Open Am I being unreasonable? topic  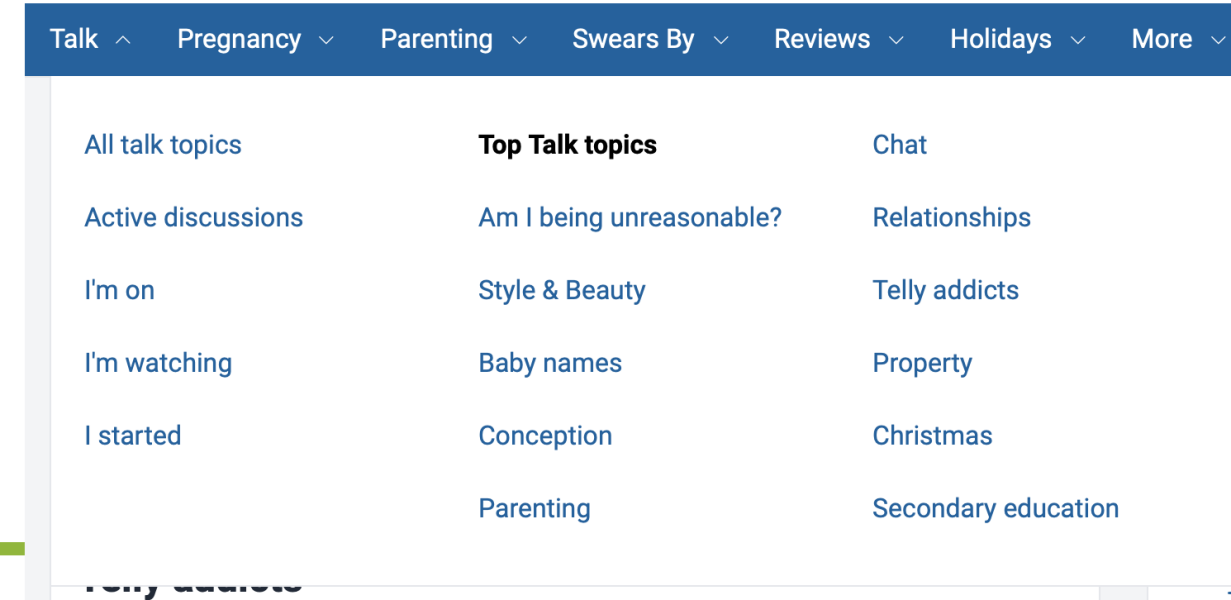(x=630, y=218)
